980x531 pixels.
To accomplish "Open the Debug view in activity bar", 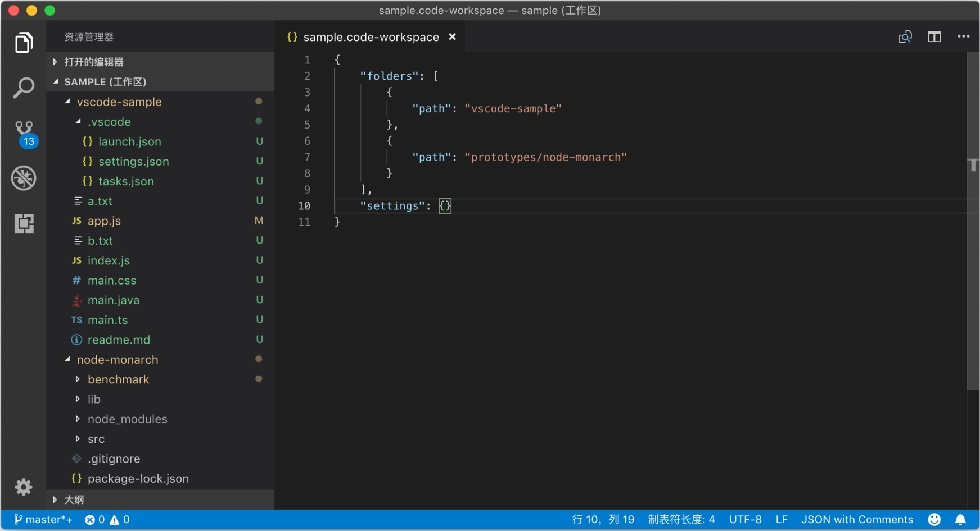I will click(24, 179).
